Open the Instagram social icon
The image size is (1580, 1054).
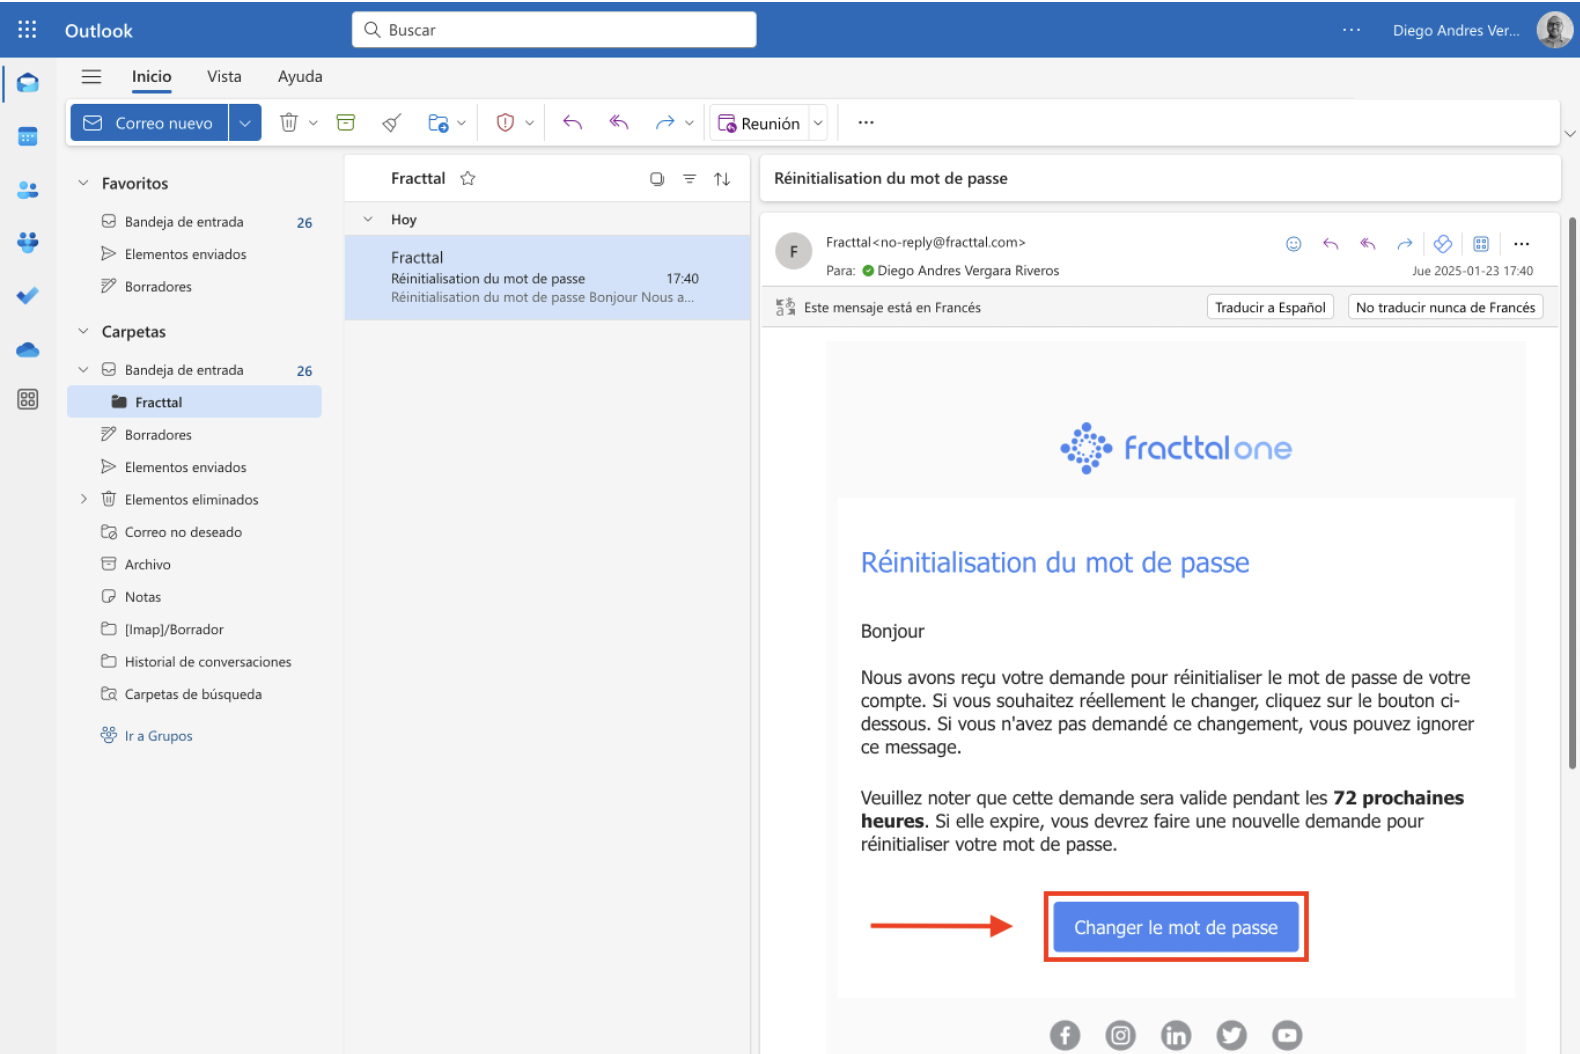(x=1121, y=1035)
